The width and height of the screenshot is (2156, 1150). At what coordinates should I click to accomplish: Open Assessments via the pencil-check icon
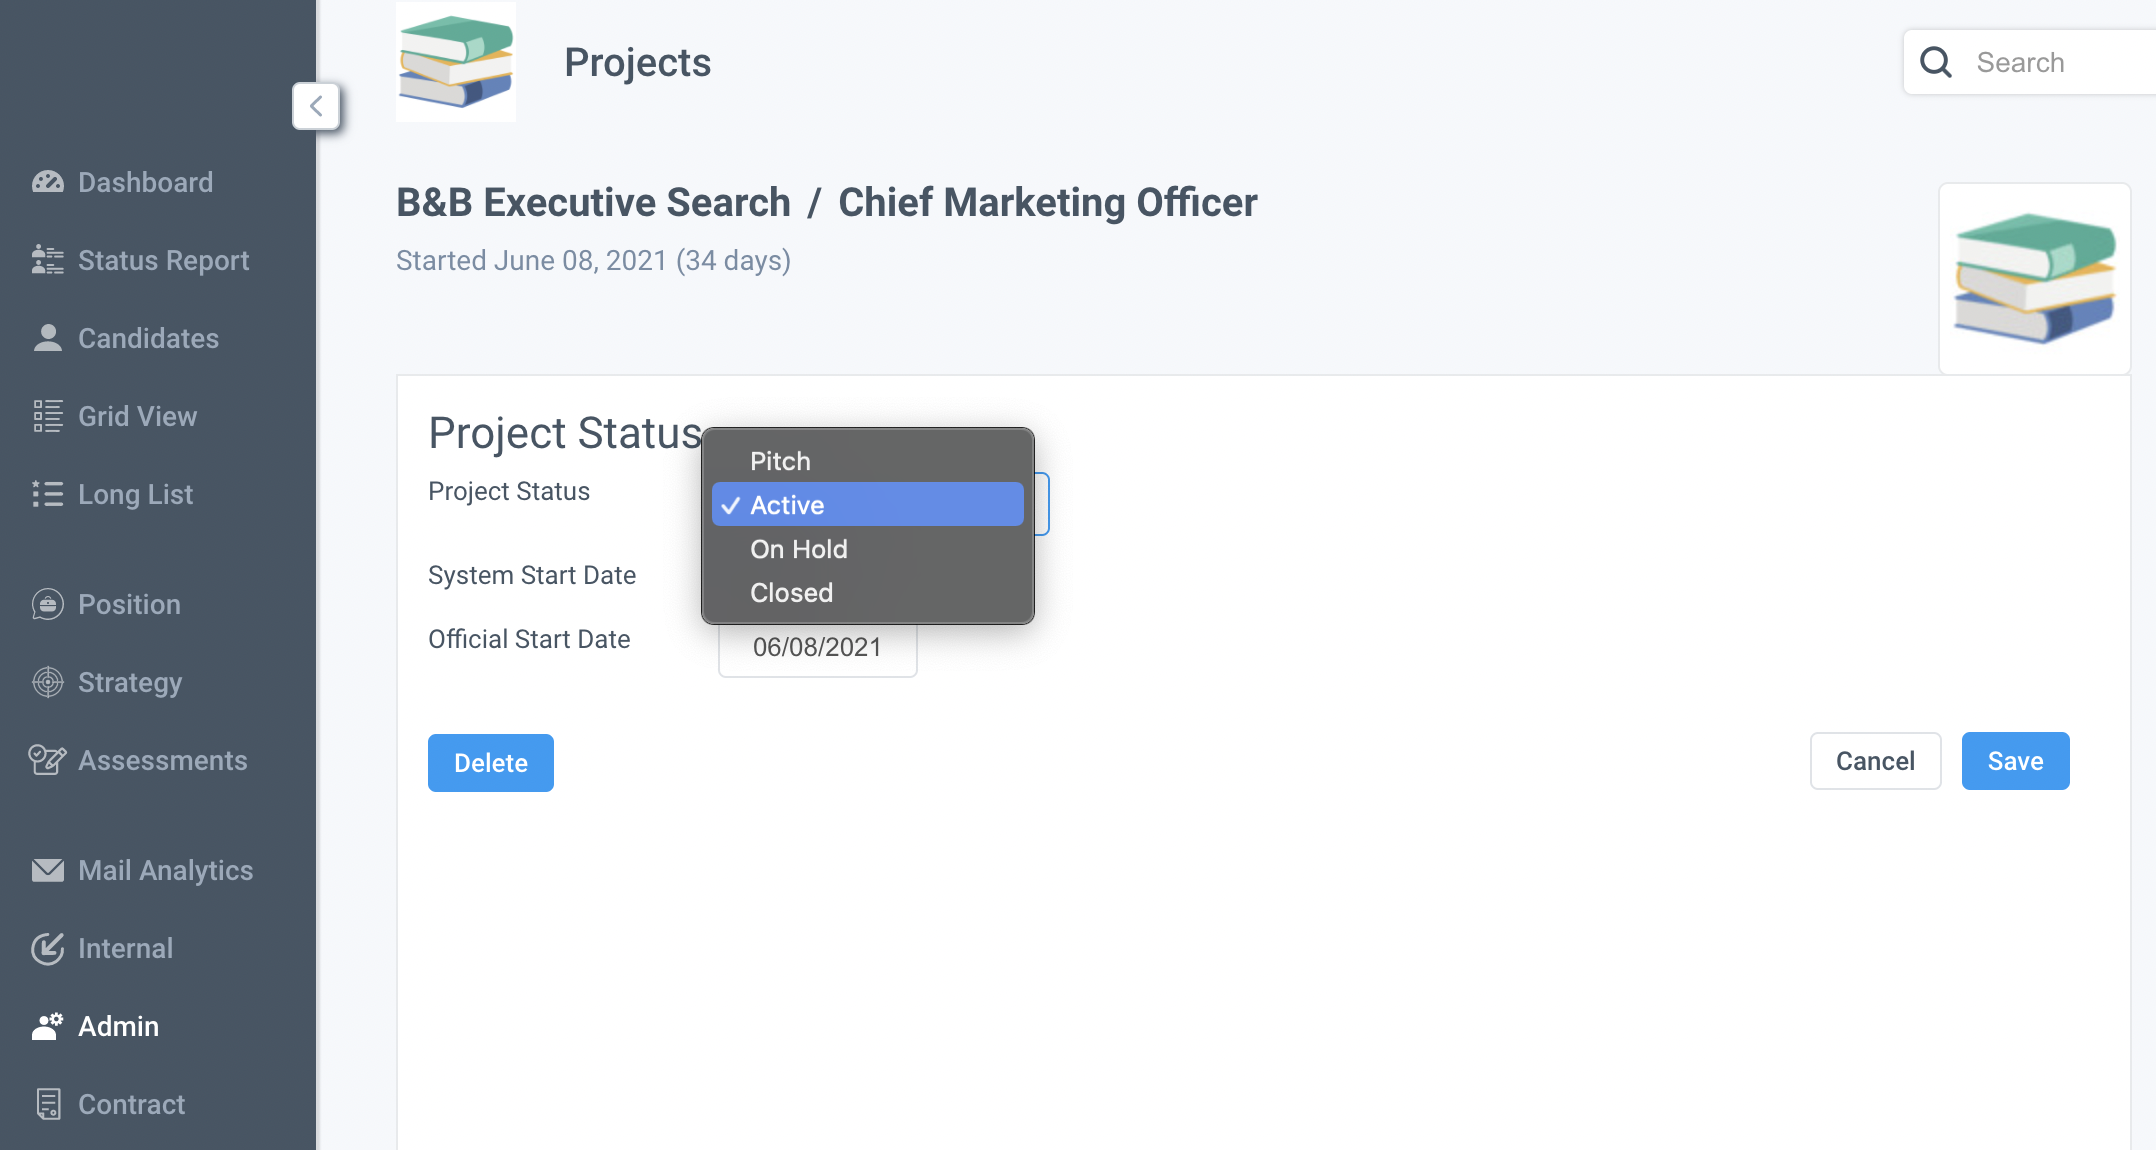click(x=48, y=760)
